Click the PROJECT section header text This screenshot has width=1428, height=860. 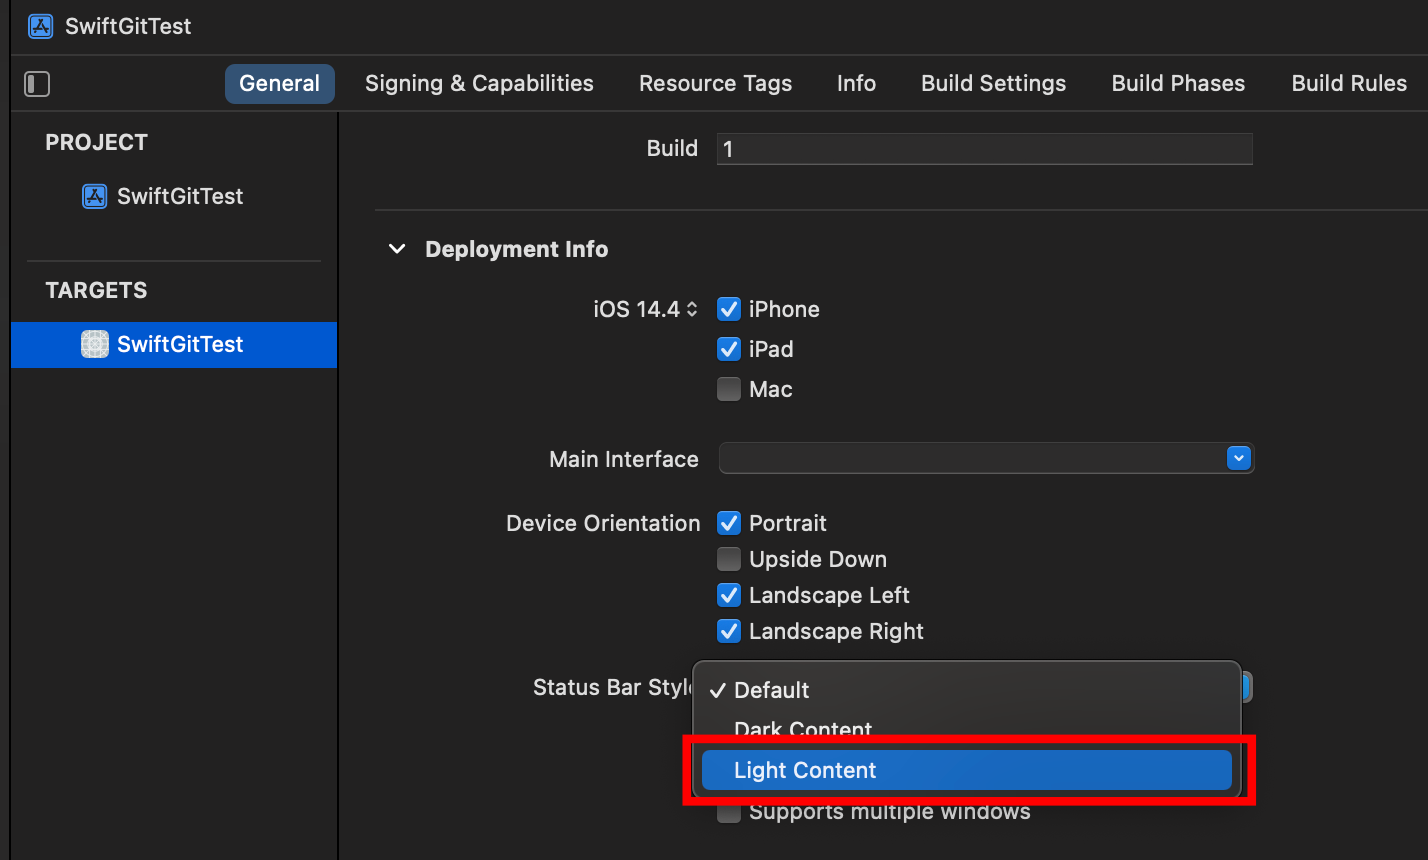coord(96,143)
